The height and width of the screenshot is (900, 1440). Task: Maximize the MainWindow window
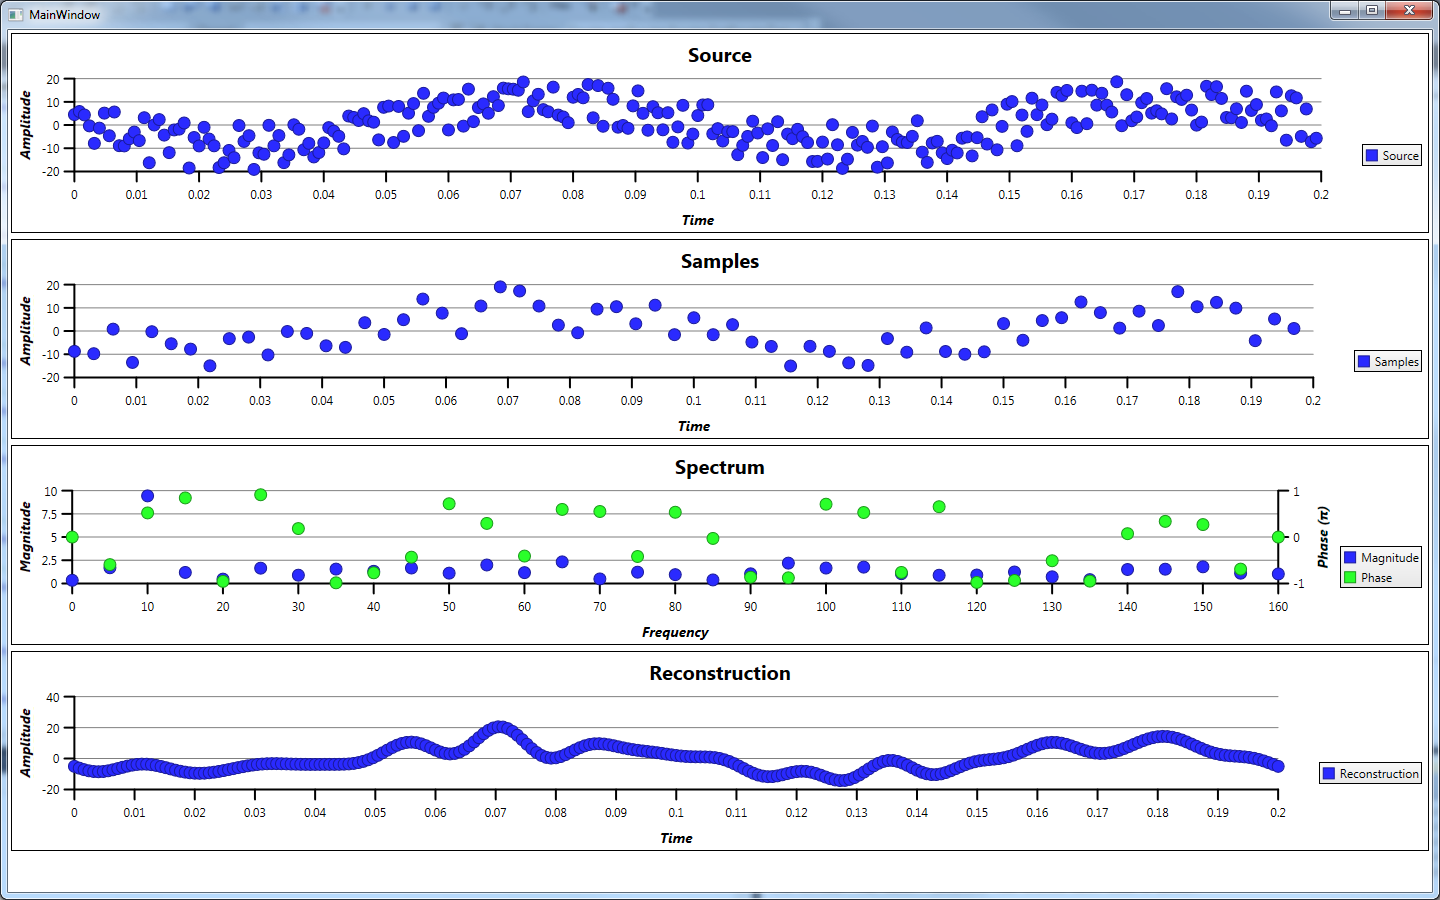click(x=1372, y=11)
